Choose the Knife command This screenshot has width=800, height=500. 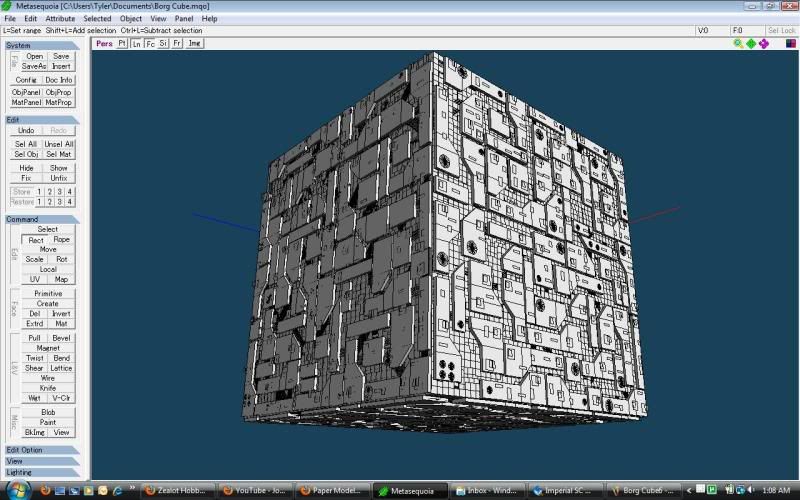tap(48, 388)
